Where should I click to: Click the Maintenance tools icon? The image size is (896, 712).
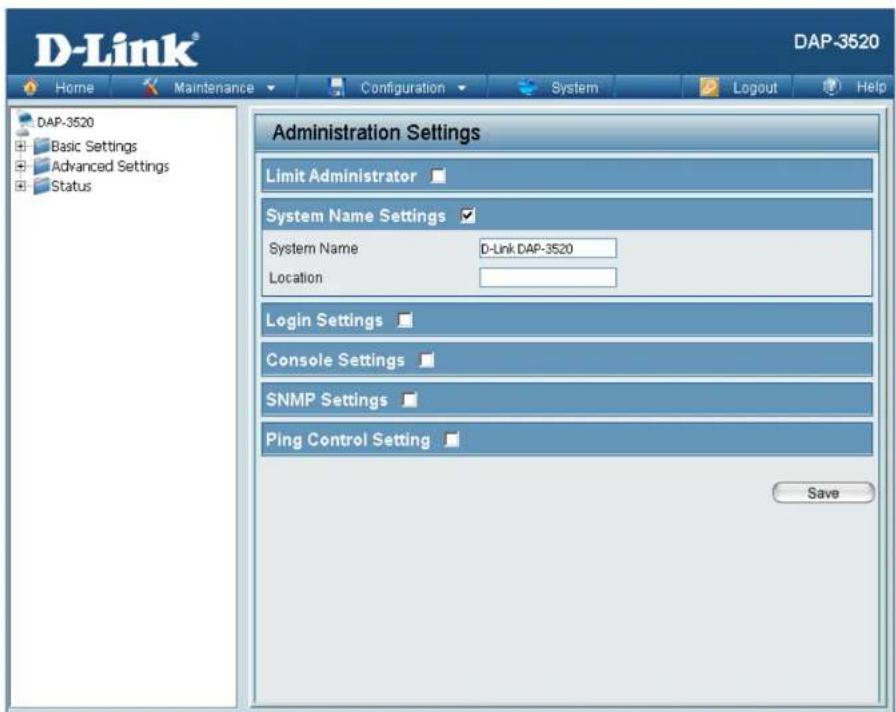point(150,87)
